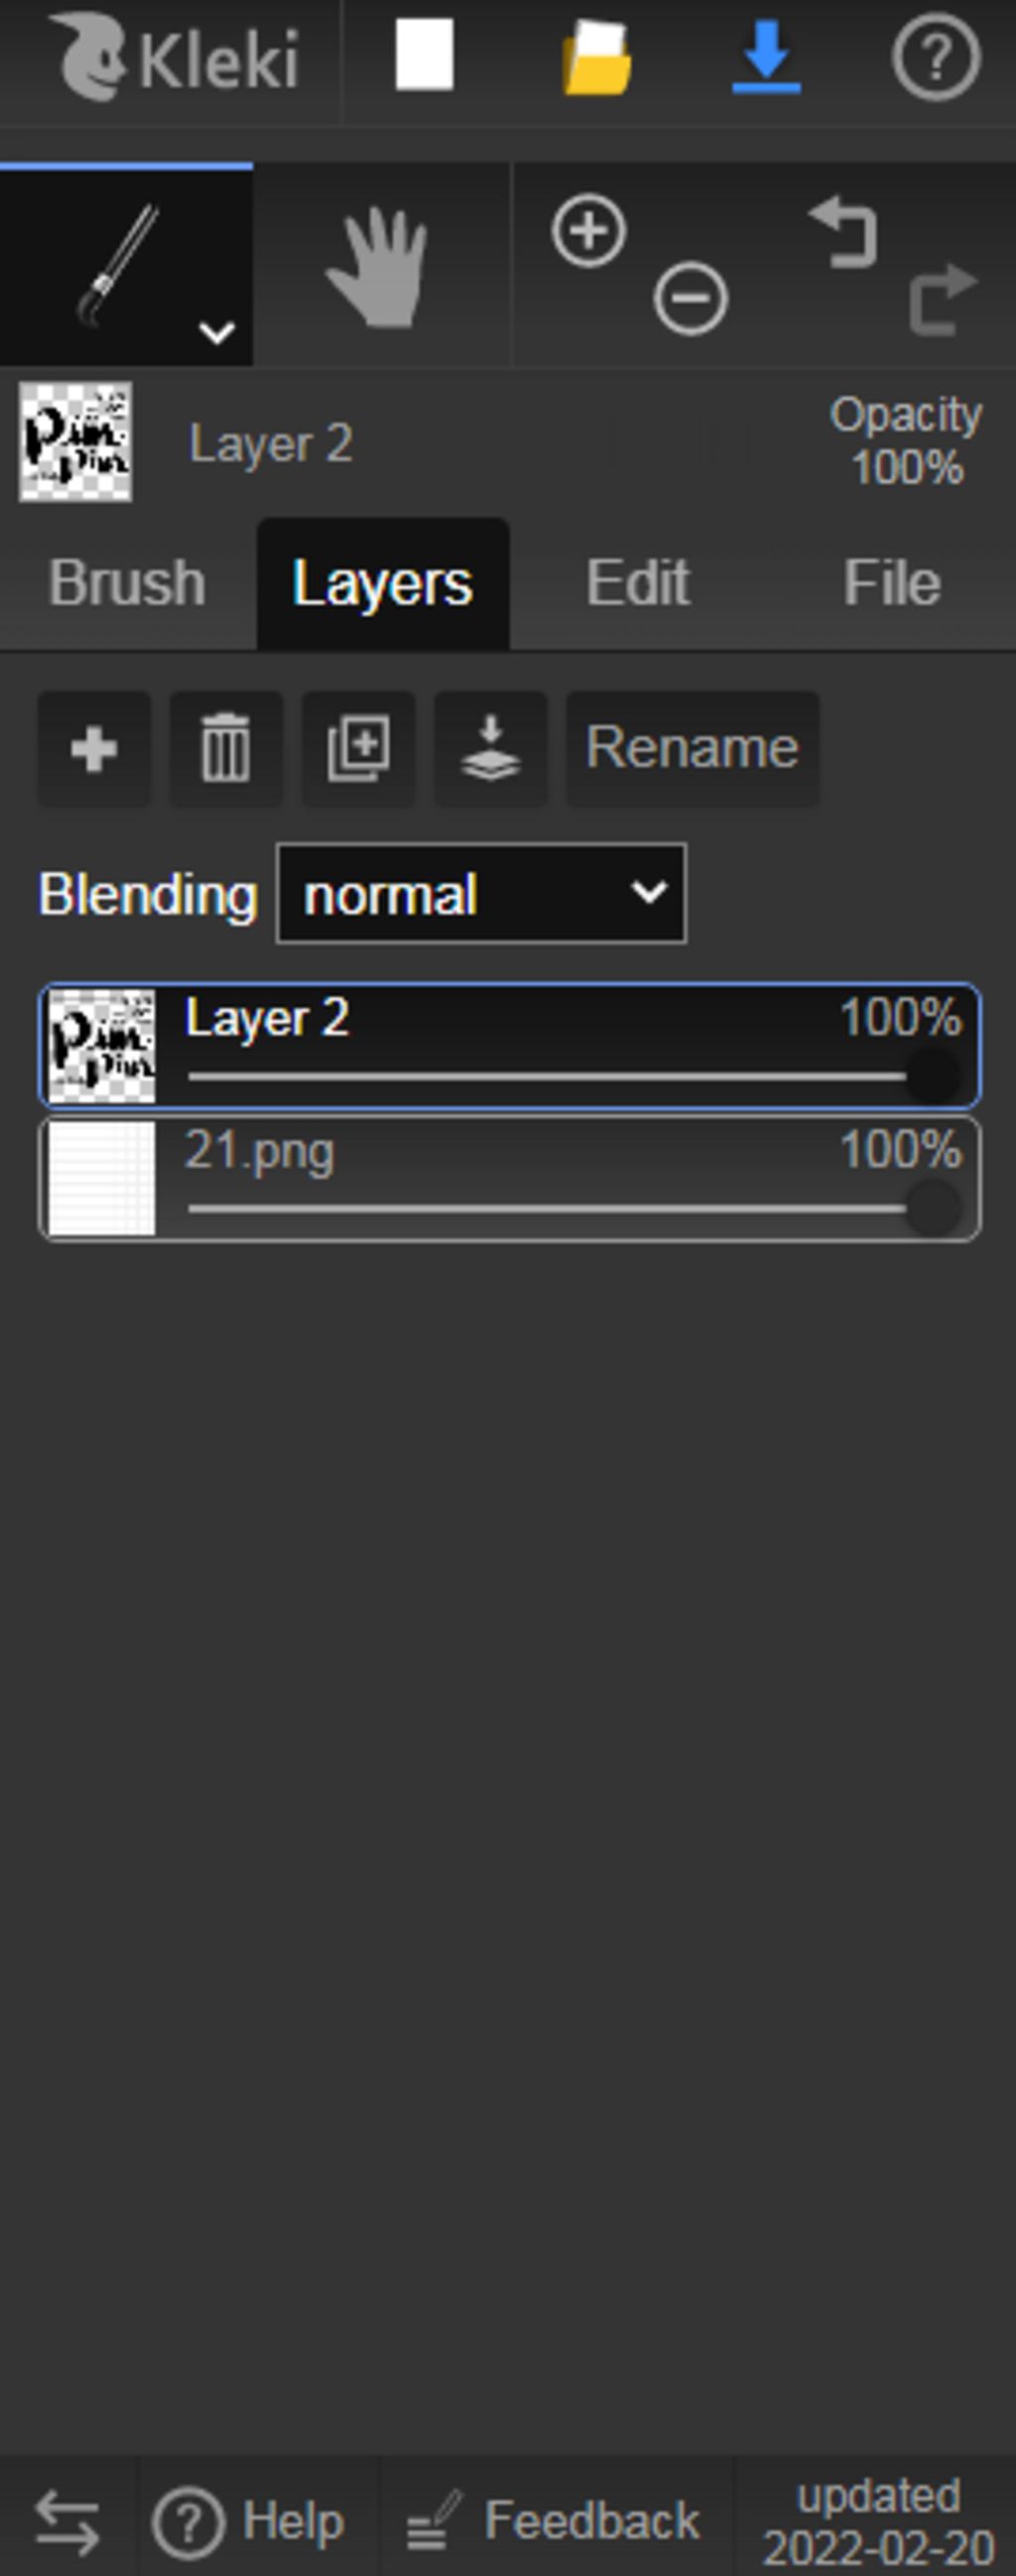Open an image file via the folder icon
Image resolution: width=1016 pixels, height=2576 pixels.
pyautogui.click(x=597, y=58)
